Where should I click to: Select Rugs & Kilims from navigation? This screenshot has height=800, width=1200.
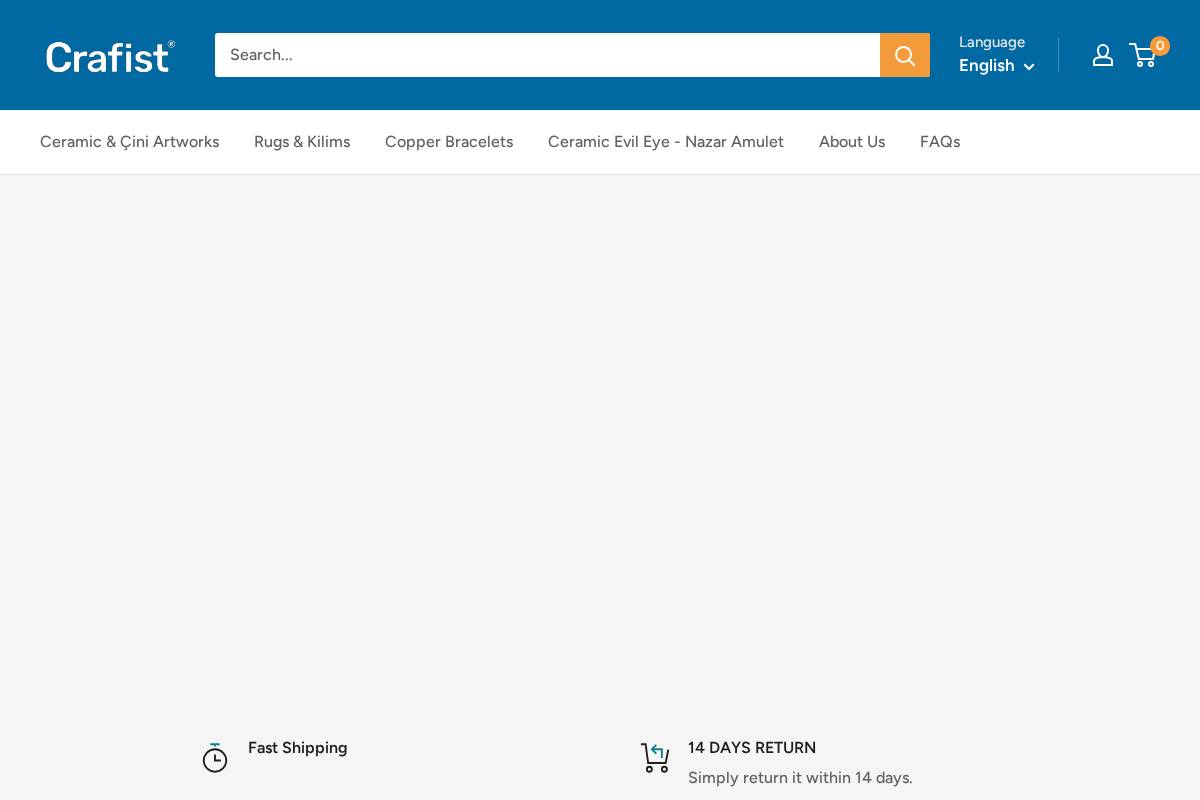[x=302, y=142]
